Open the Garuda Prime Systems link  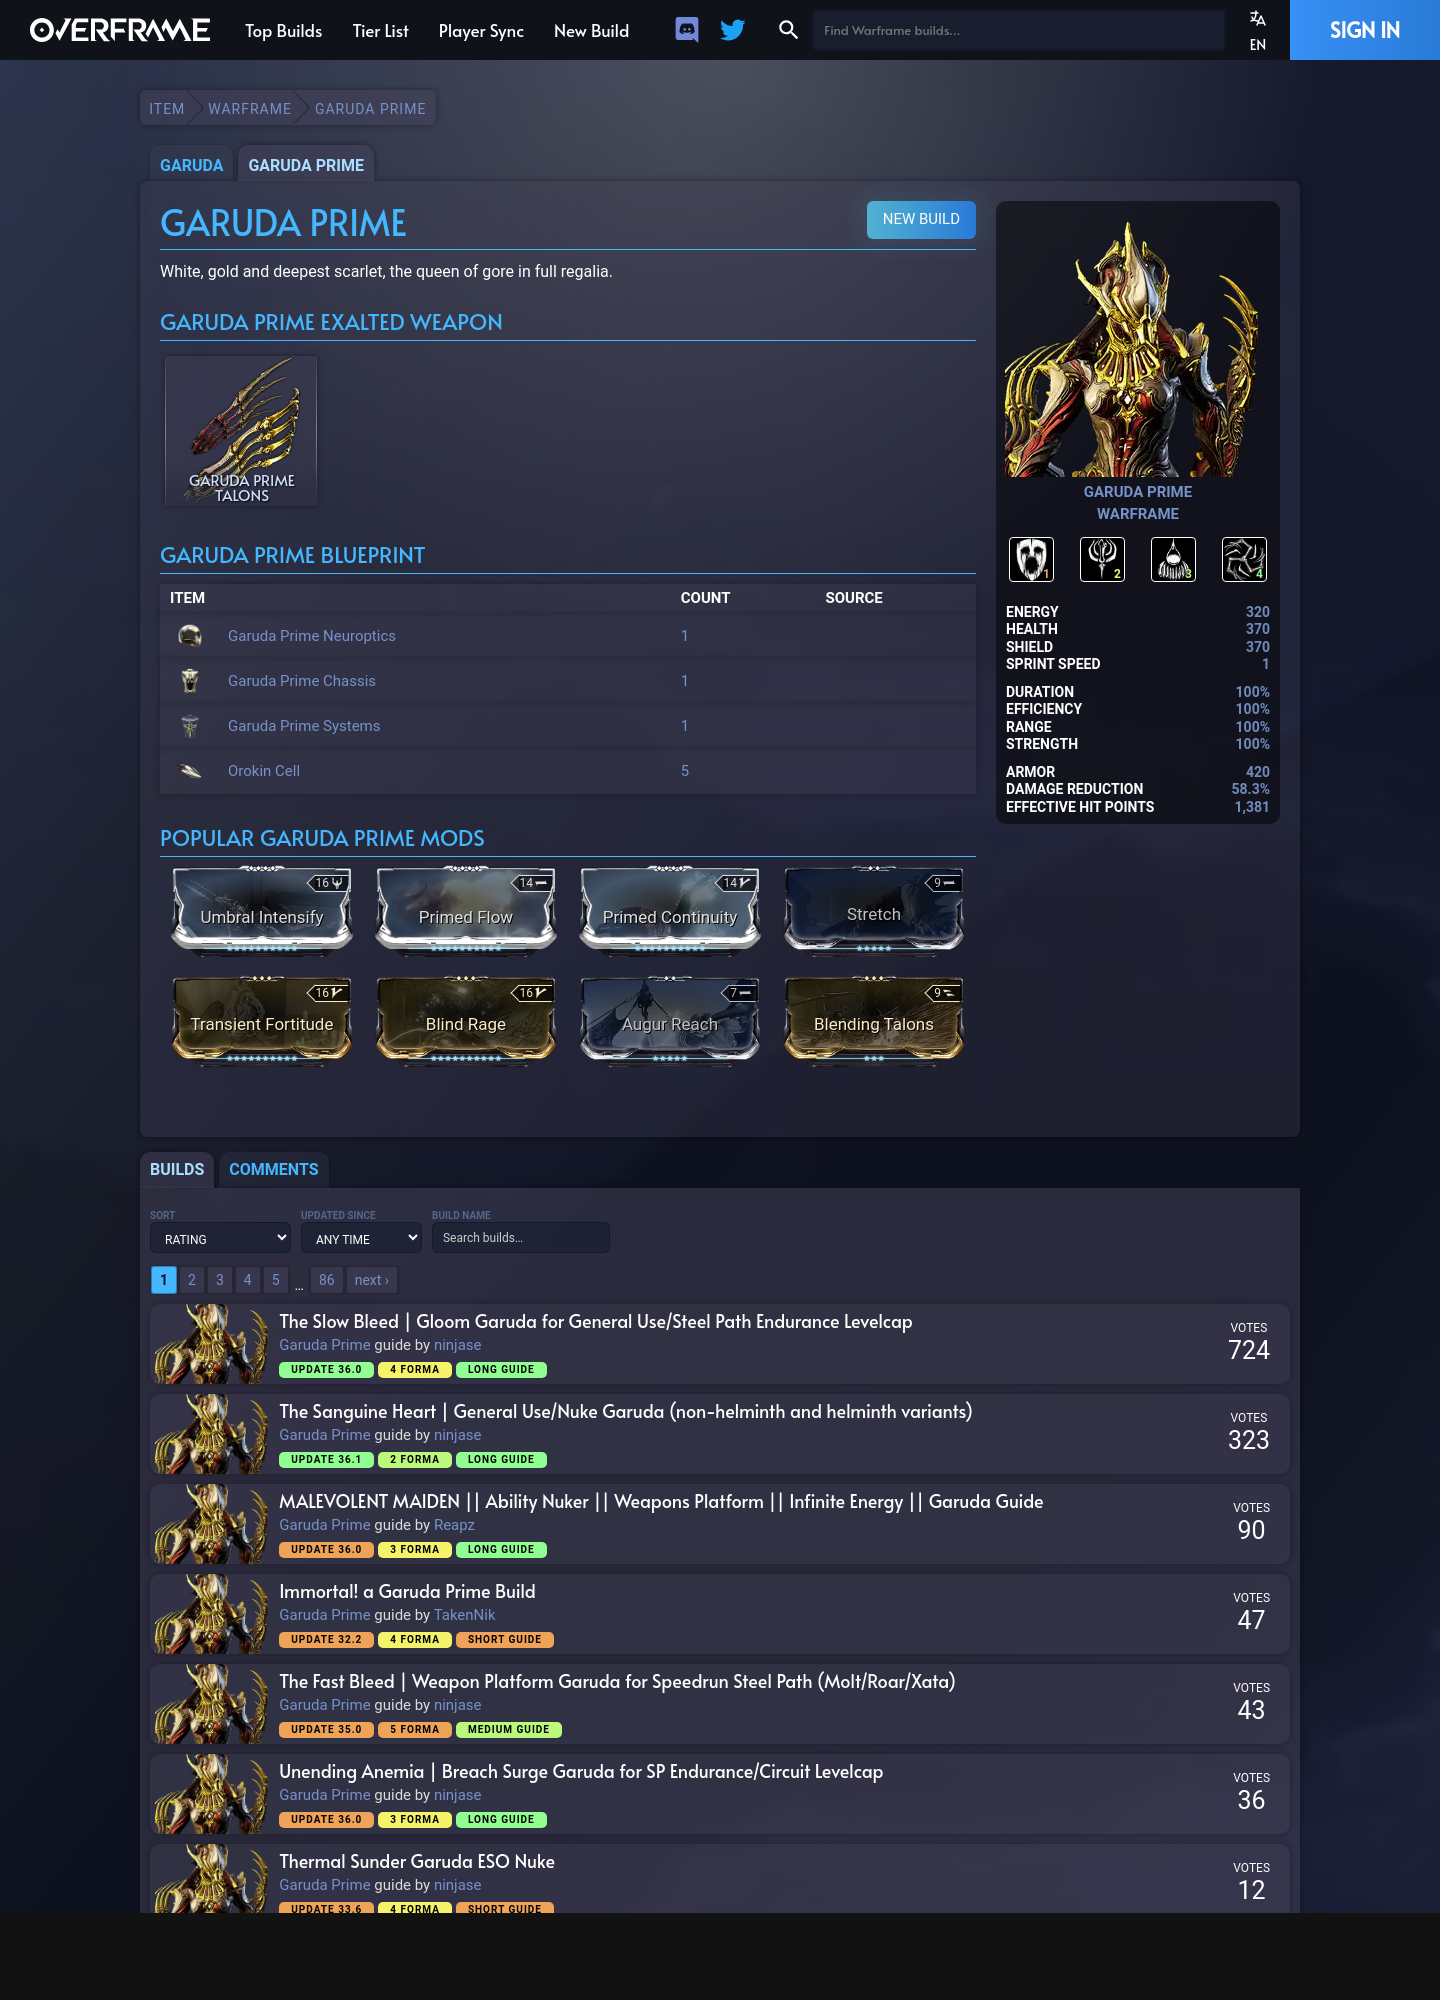tap(304, 726)
